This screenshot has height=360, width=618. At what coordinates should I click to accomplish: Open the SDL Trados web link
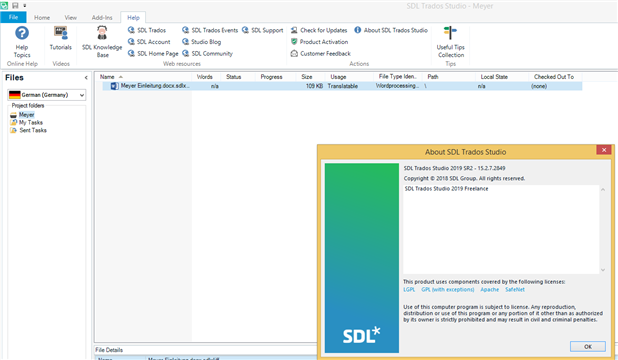click(x=147, y=30)
